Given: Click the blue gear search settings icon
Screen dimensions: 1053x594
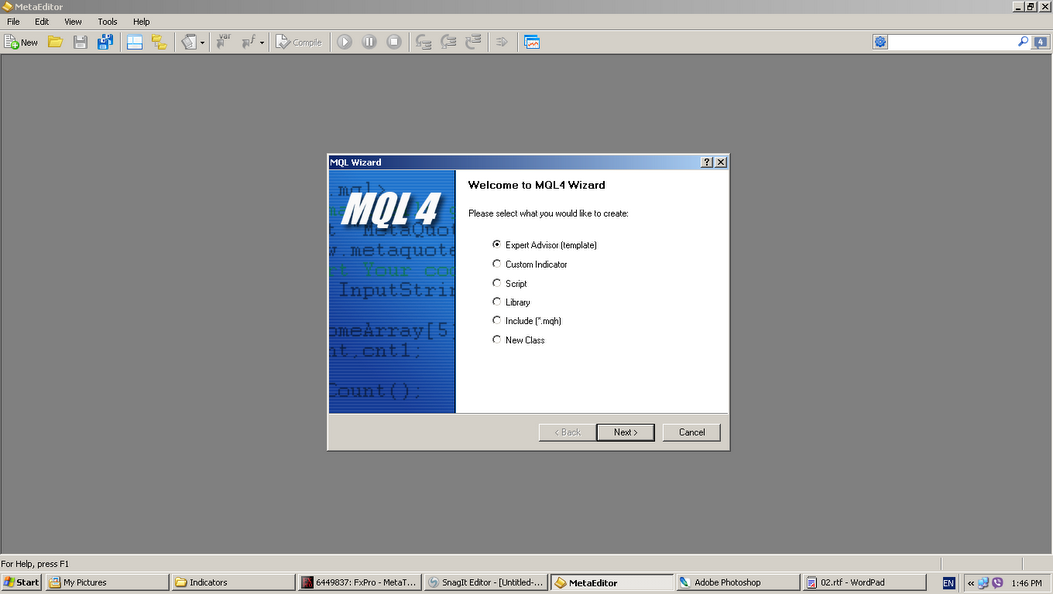Looking at the screenshot, I should point(880,42).
